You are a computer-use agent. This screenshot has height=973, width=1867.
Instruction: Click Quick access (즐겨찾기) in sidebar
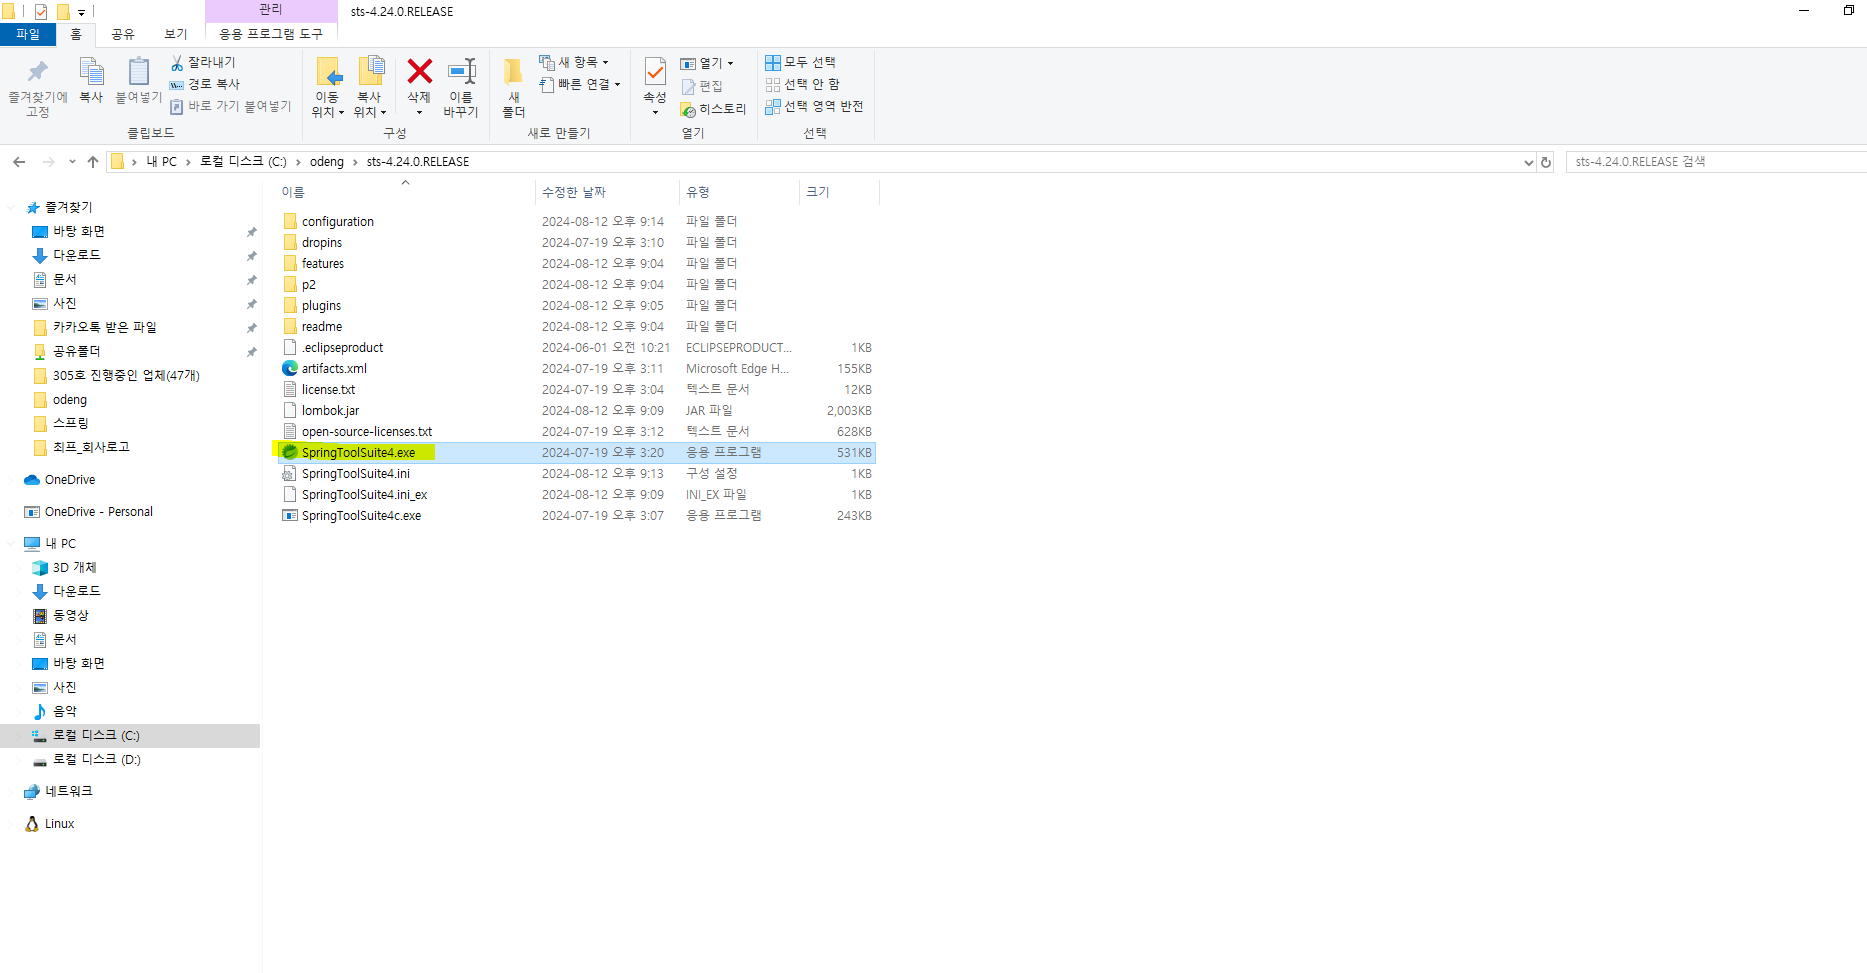[x=68, y=208]
